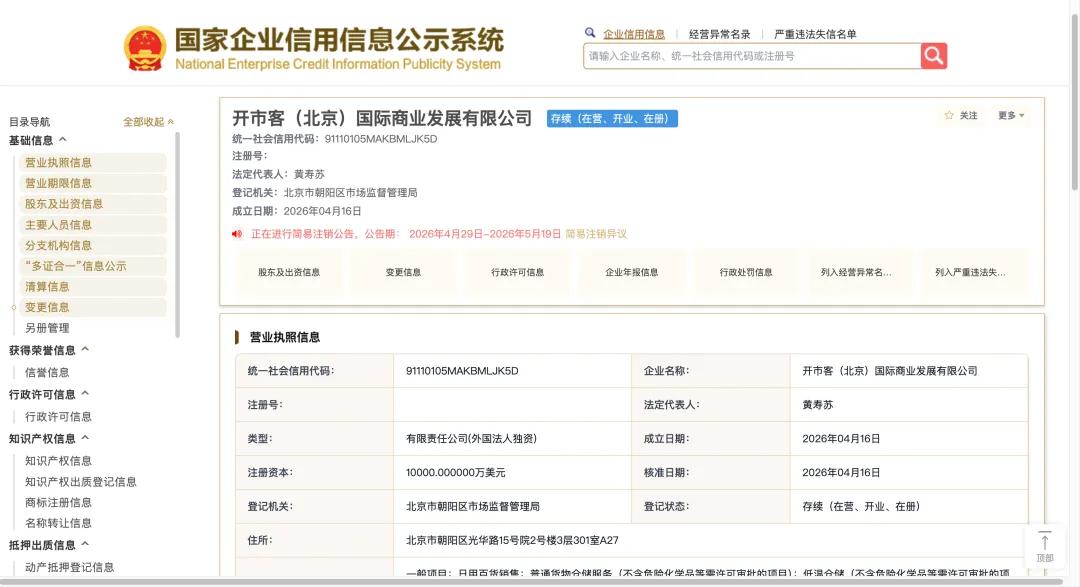Click the red search magnifier button

[933, 56]
